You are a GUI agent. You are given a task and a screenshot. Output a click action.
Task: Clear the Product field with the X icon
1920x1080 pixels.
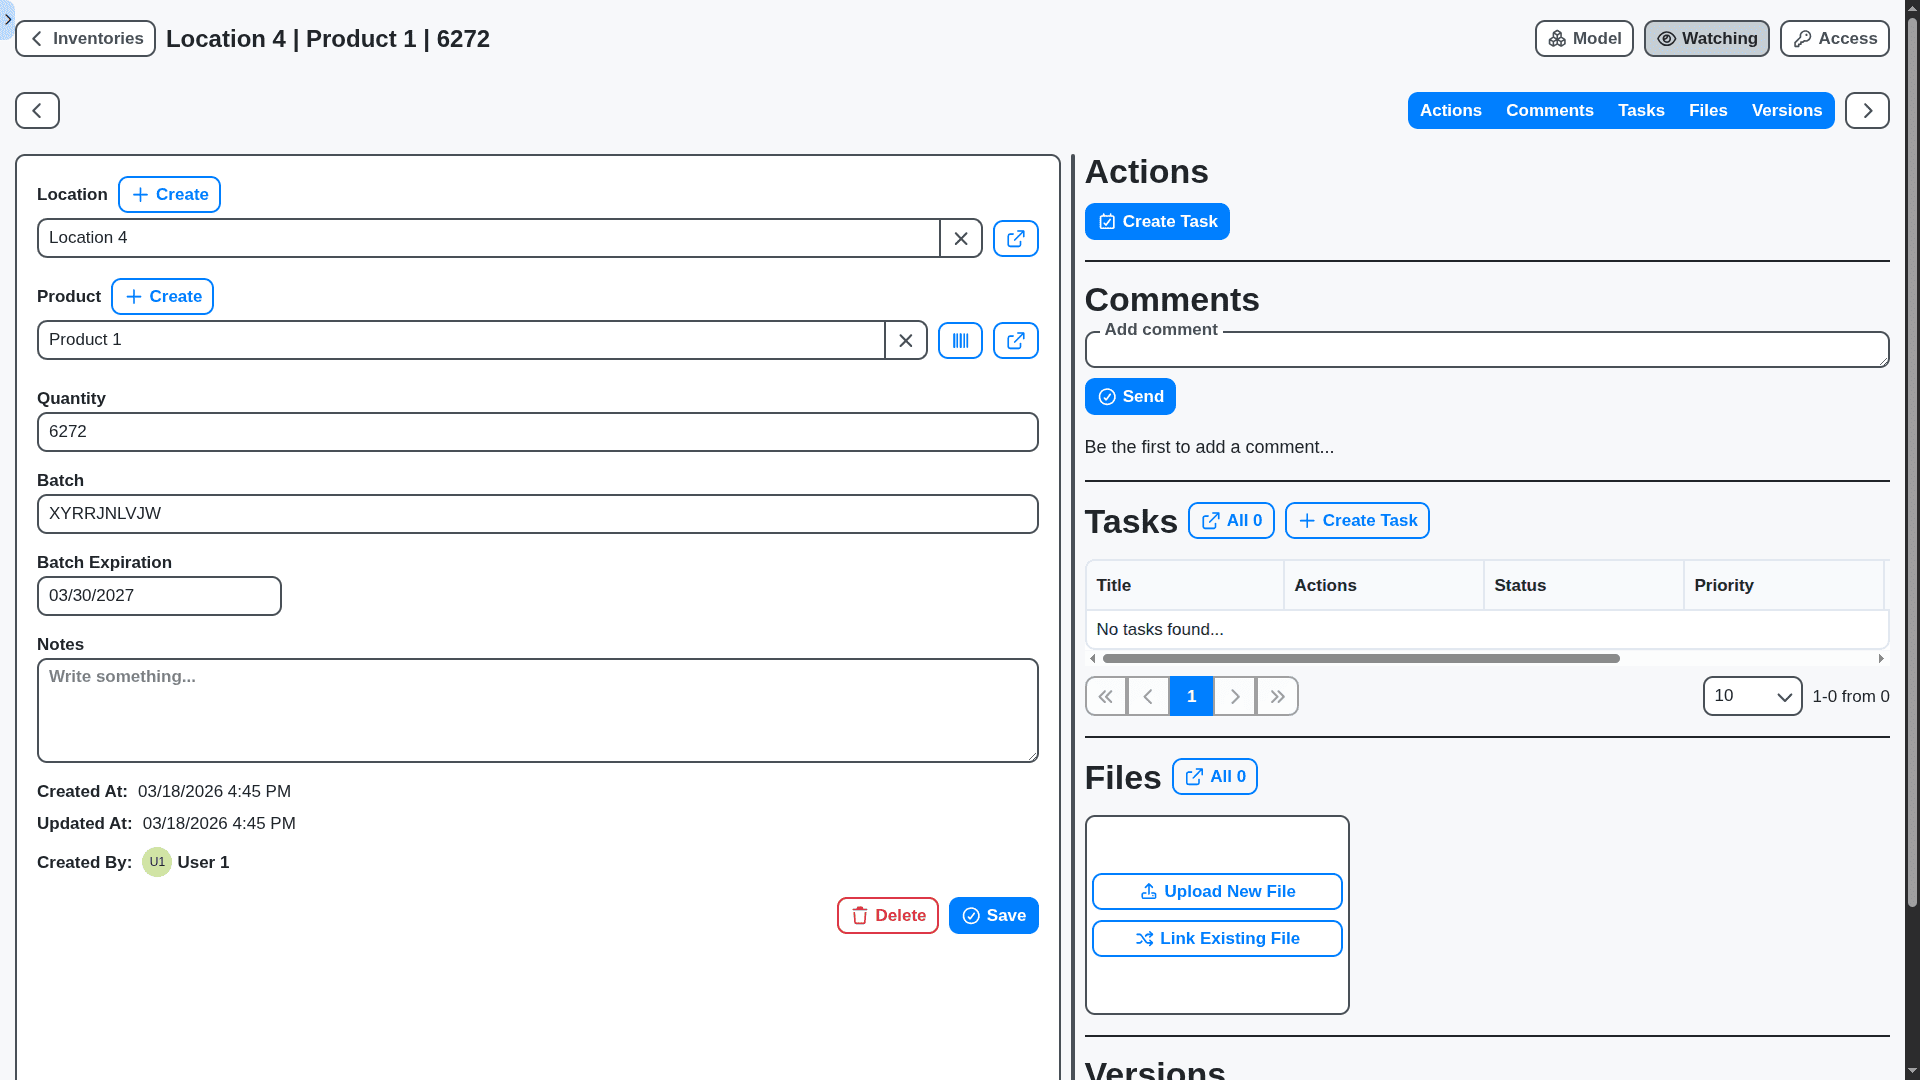click(906, 340)
